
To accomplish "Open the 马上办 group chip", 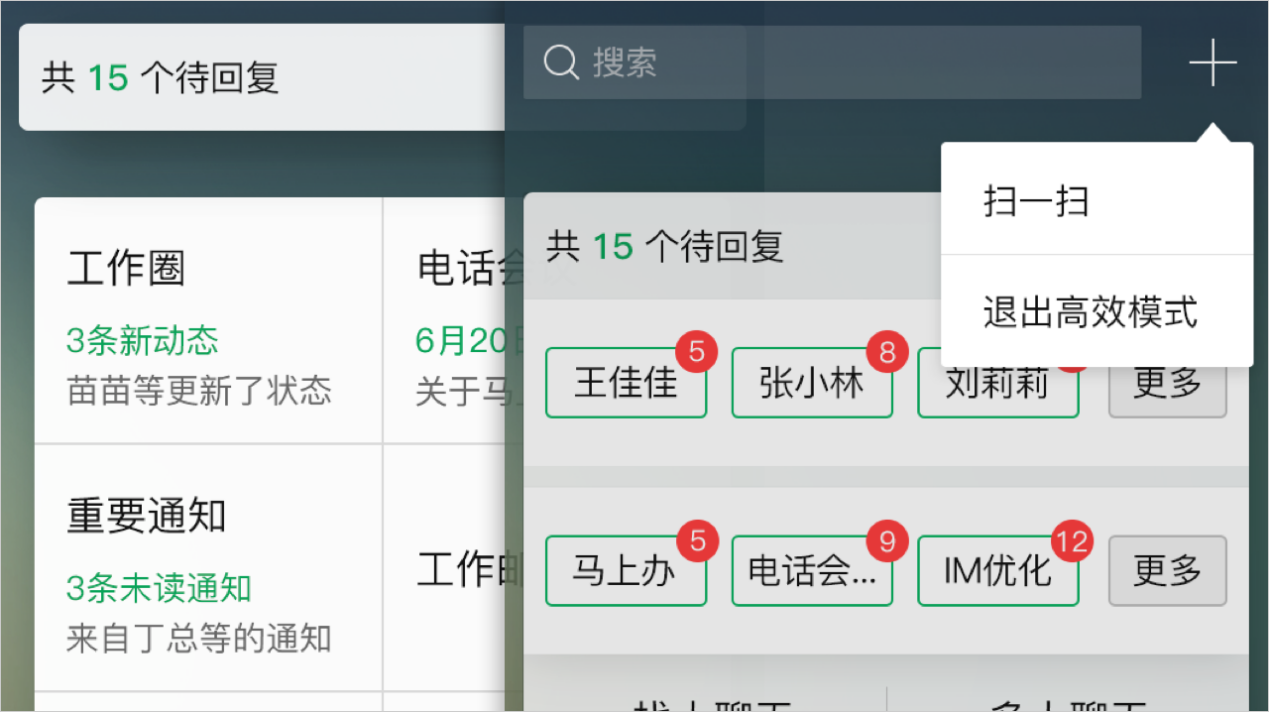I will point(625,572).
